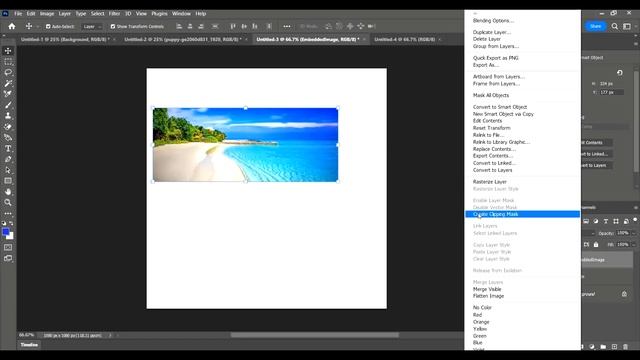Select the Clone Stamp tool

[8, 116]
